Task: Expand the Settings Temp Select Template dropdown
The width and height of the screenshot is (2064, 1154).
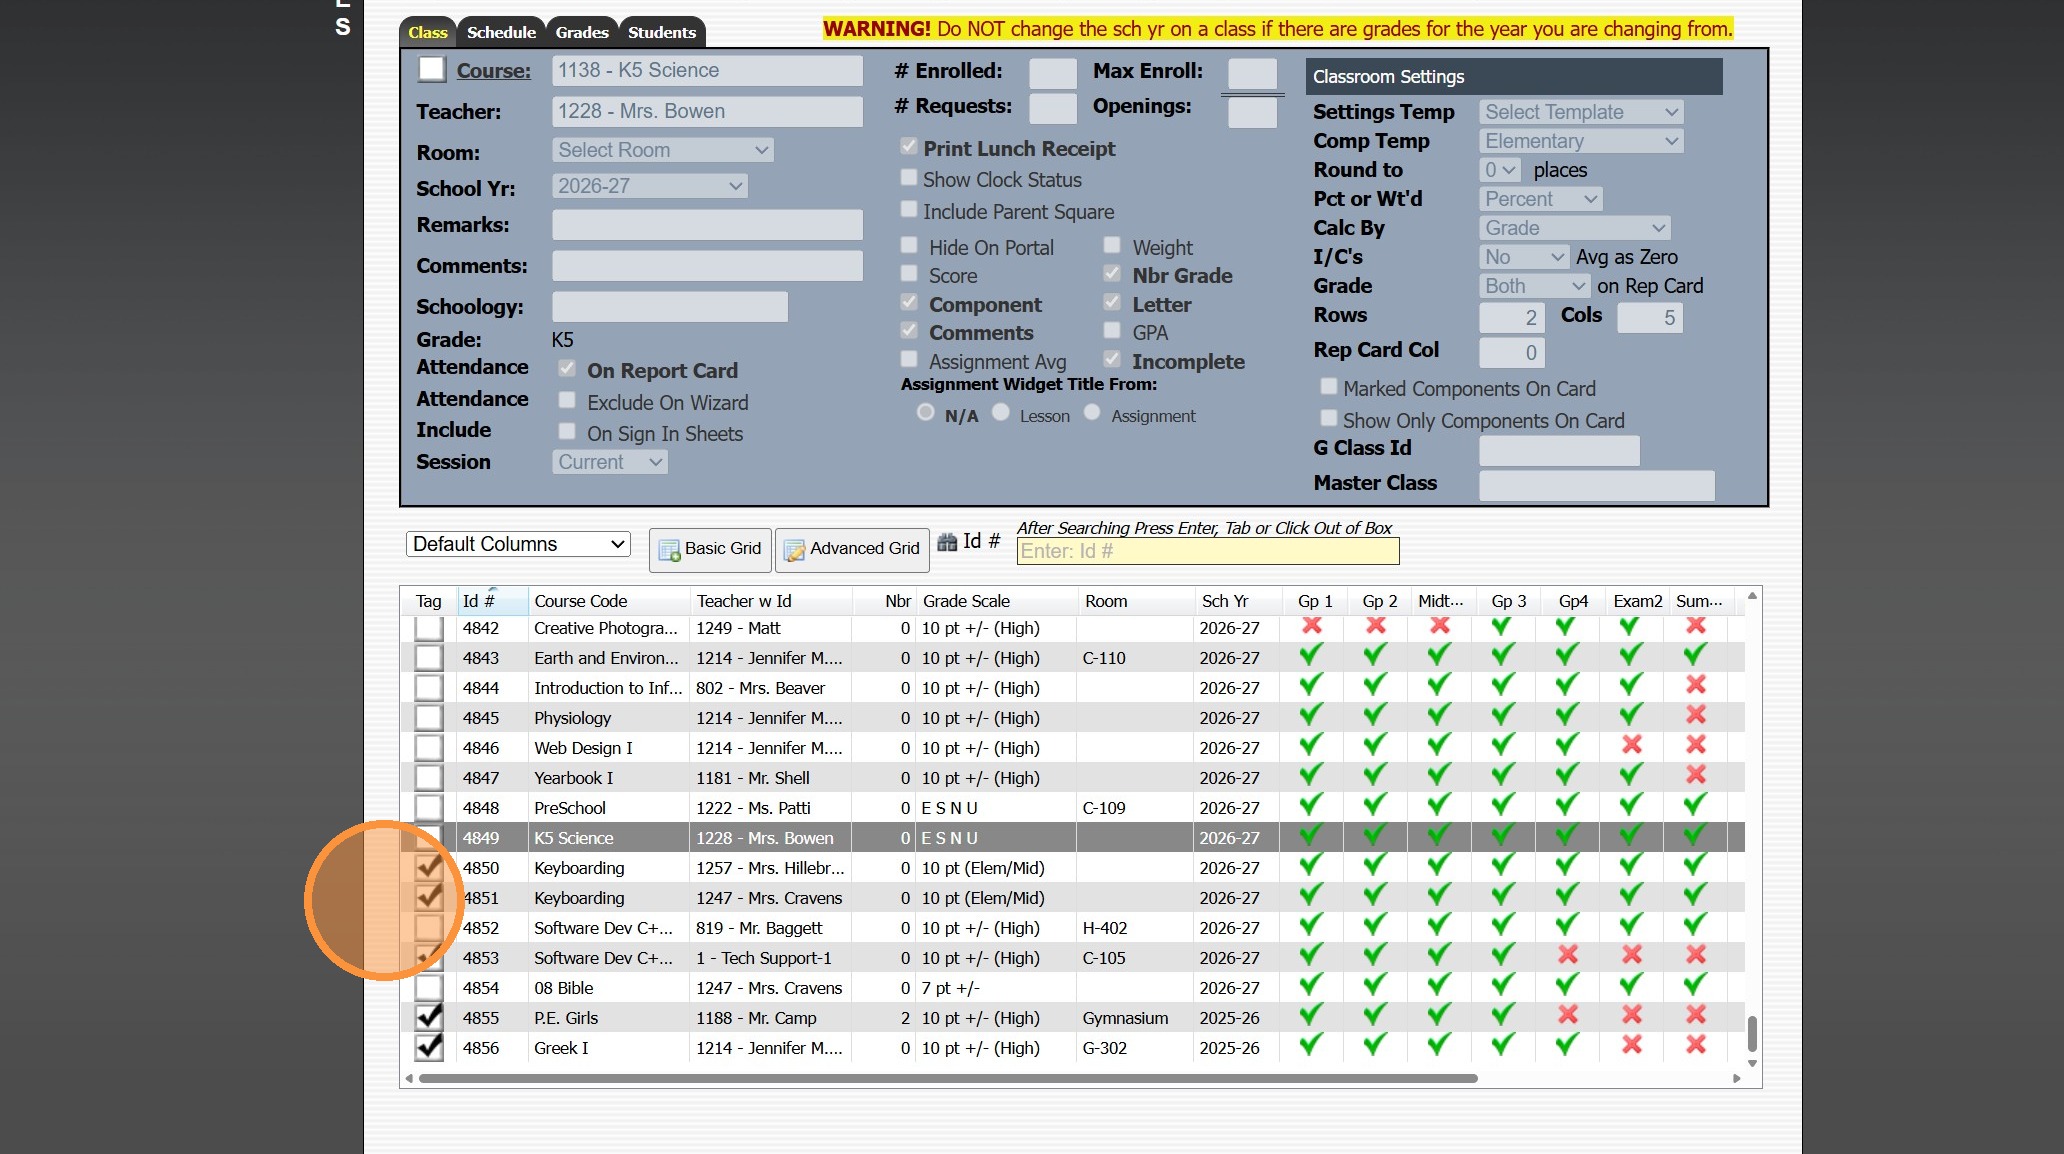Action: click(x=1580, y=112)
